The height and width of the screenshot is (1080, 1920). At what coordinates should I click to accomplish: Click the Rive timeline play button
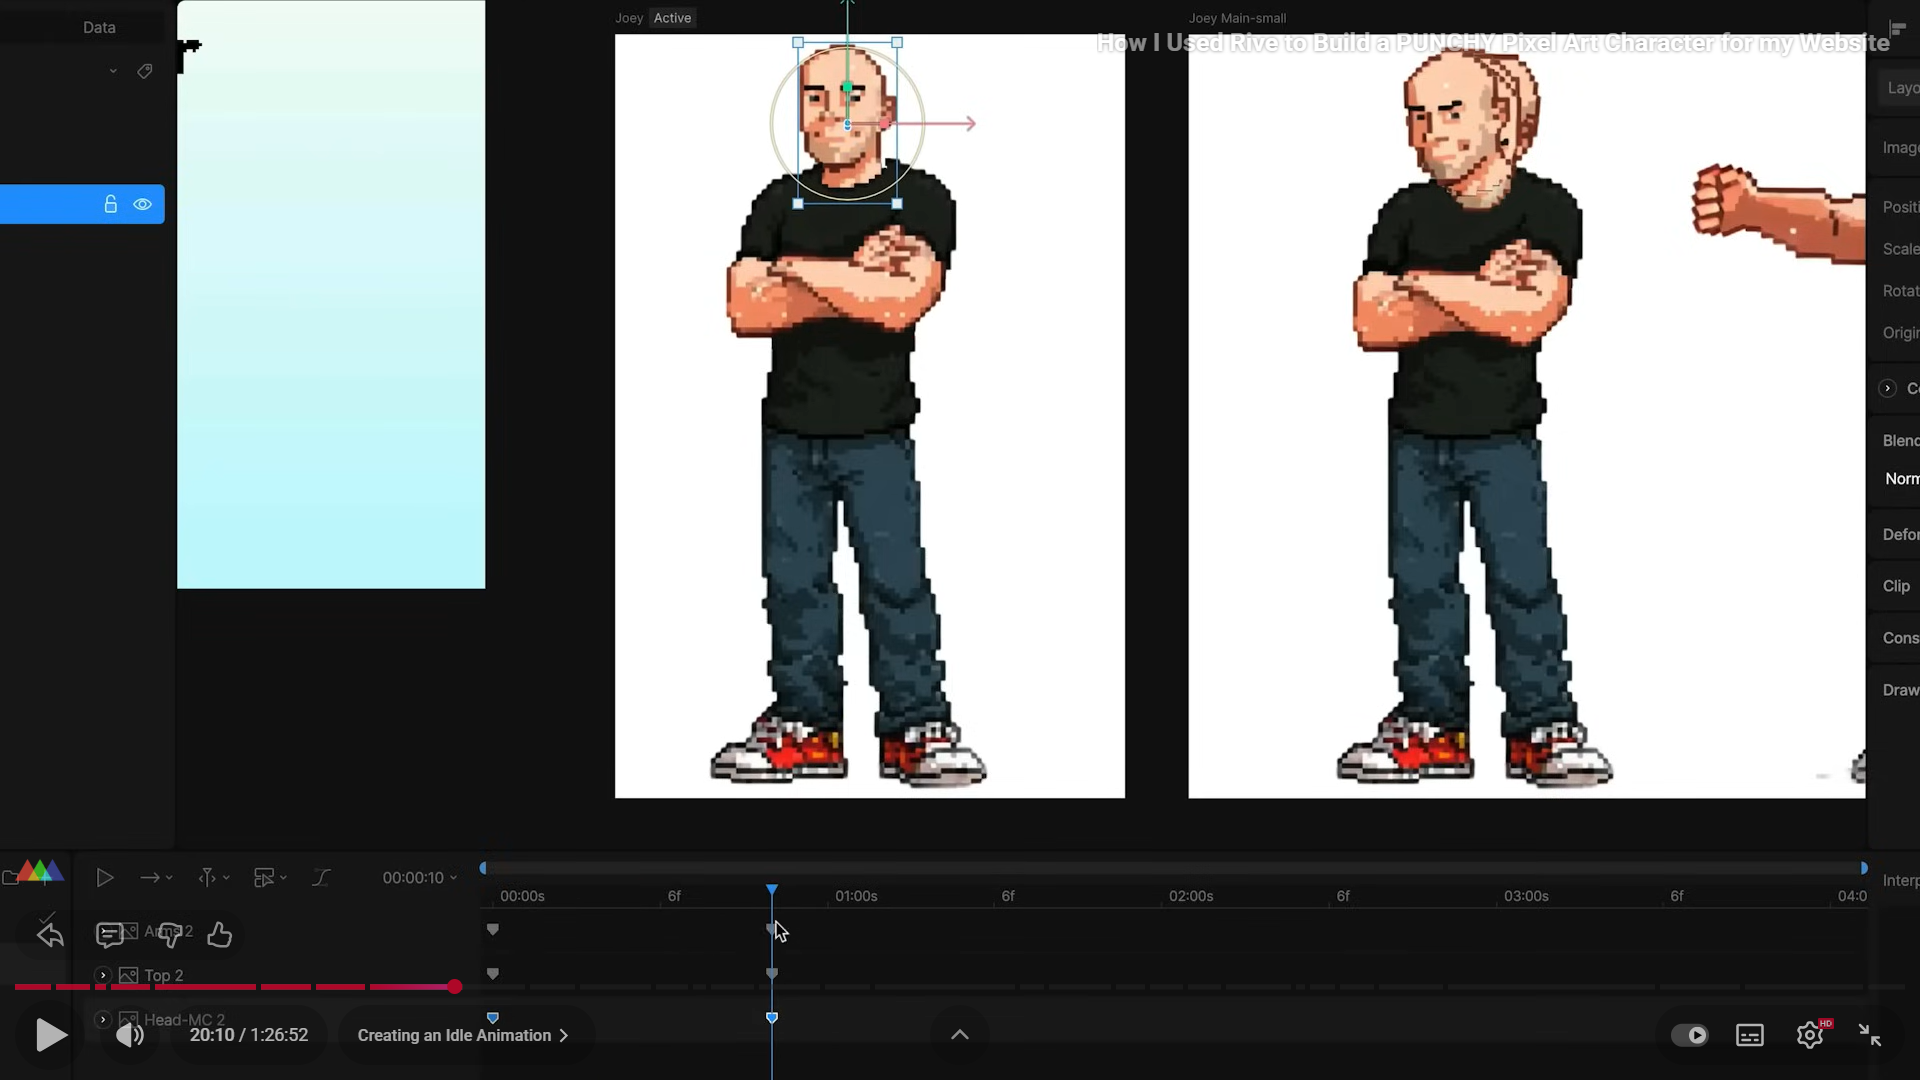(x=104, y=878)
